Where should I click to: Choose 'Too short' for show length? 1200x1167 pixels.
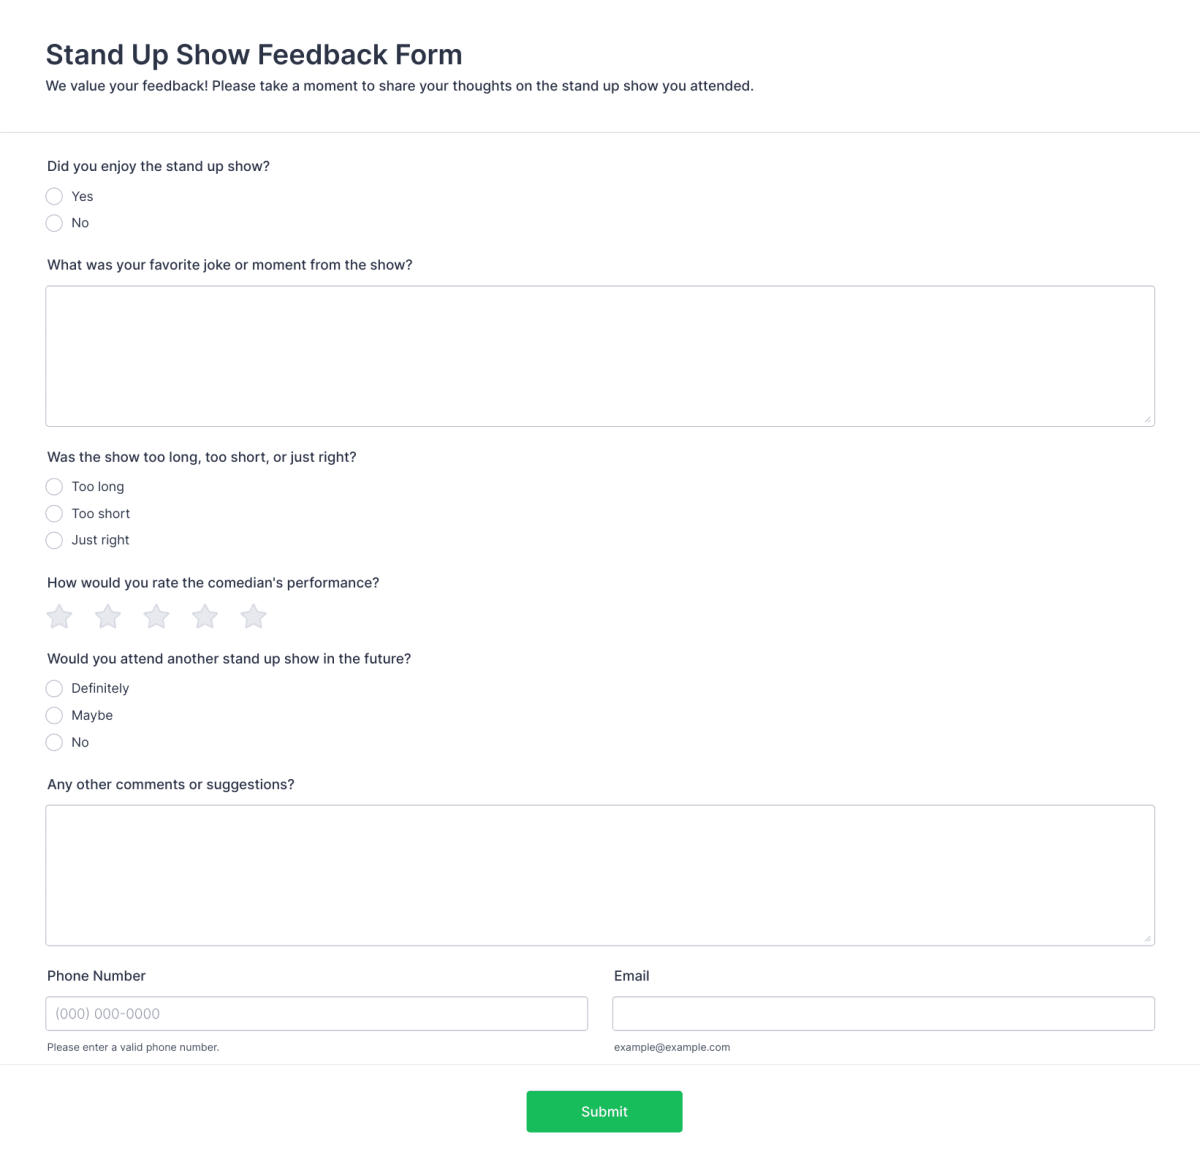pos(54,513)
